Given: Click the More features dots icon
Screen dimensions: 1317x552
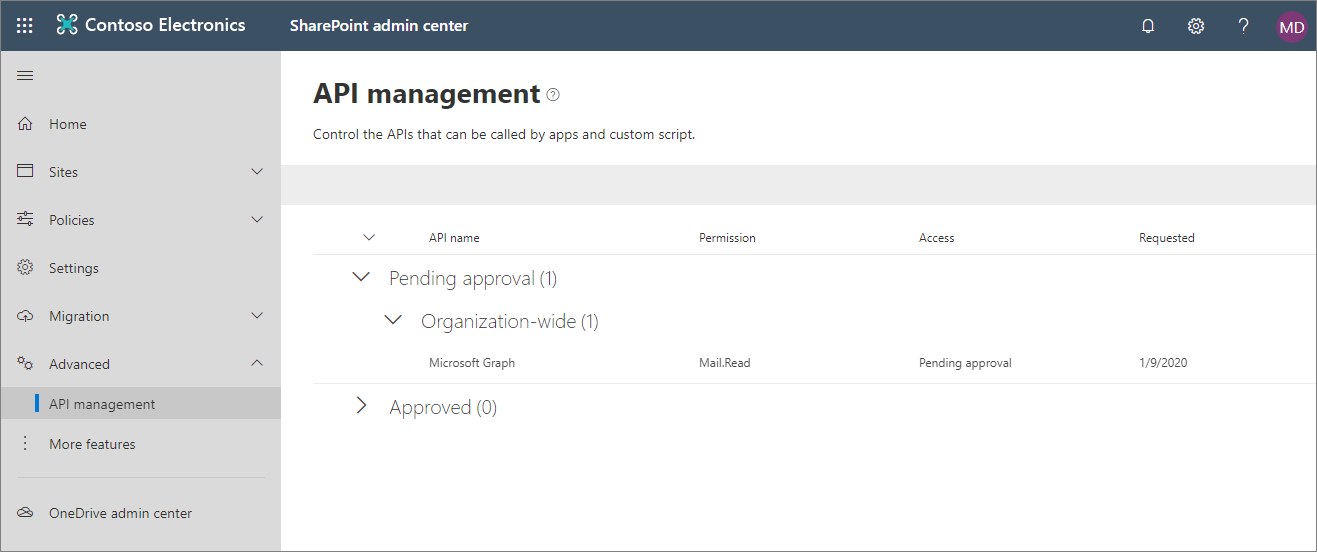Looking at the screenshot, I should pos(26,444).
